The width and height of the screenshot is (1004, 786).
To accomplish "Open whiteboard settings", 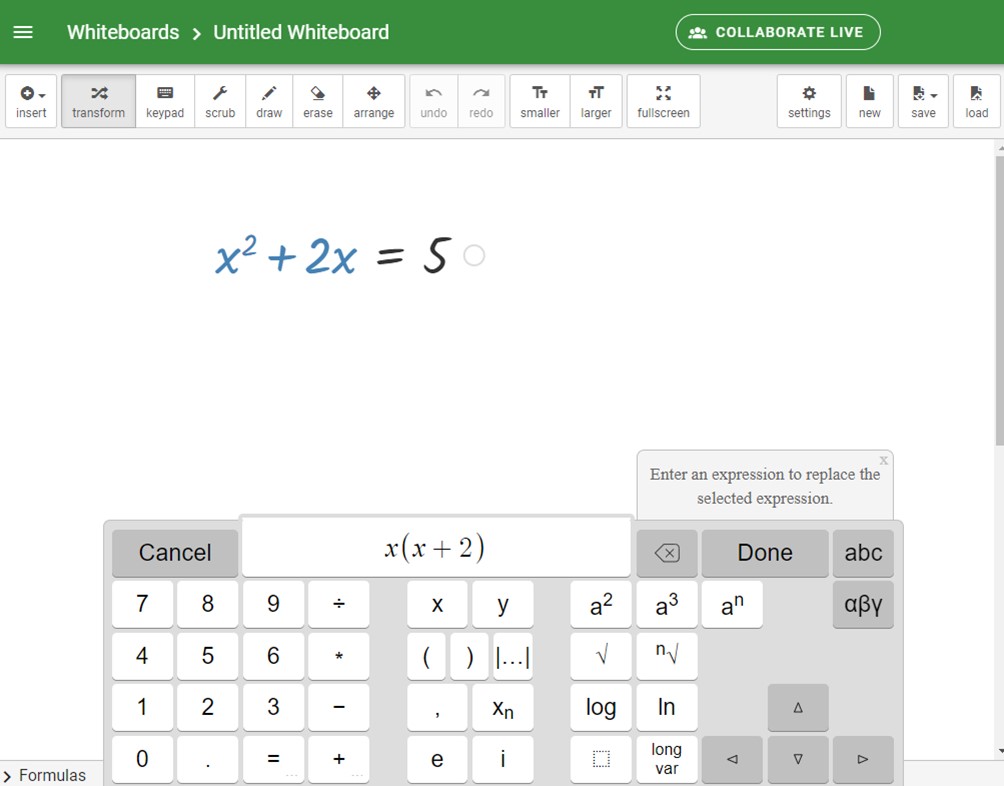I will pyautogui.click(x=809, y=101).
